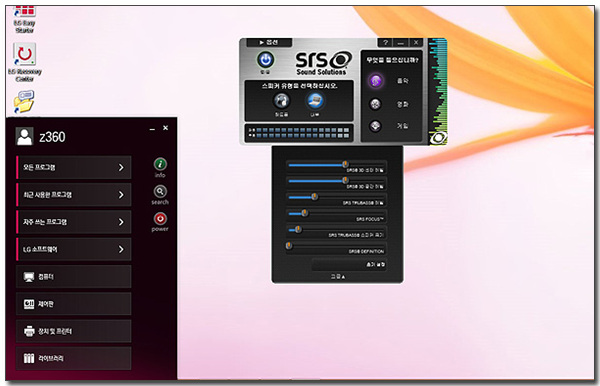Click the blue SRS power button
Viewport: 600px width, 386px height.
pos(266,60)
